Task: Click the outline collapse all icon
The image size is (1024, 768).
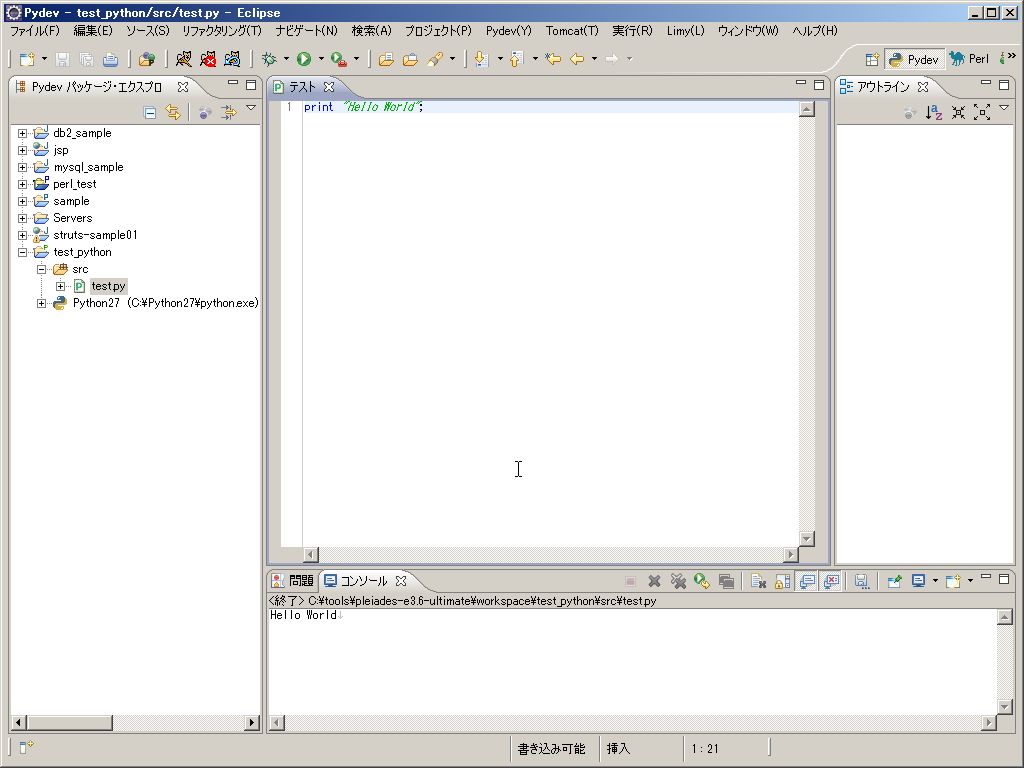Action: point(958,112)
